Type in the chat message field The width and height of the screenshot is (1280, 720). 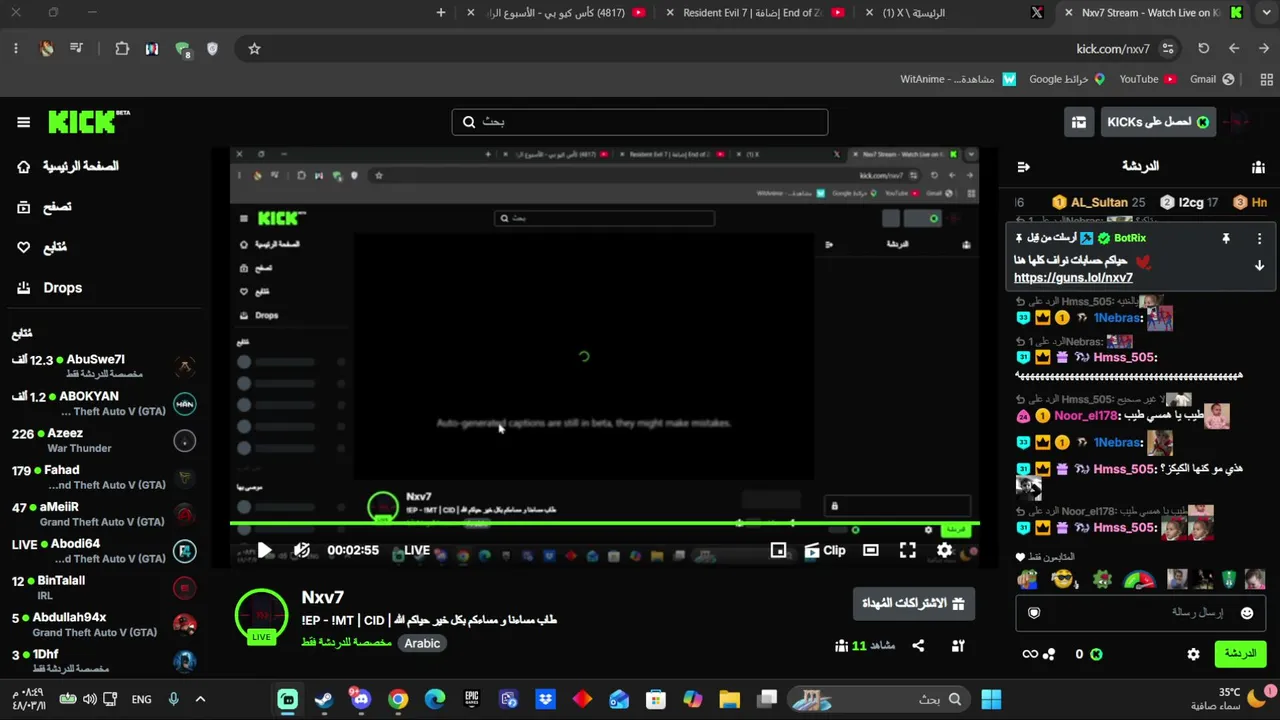coord(1140,613)
